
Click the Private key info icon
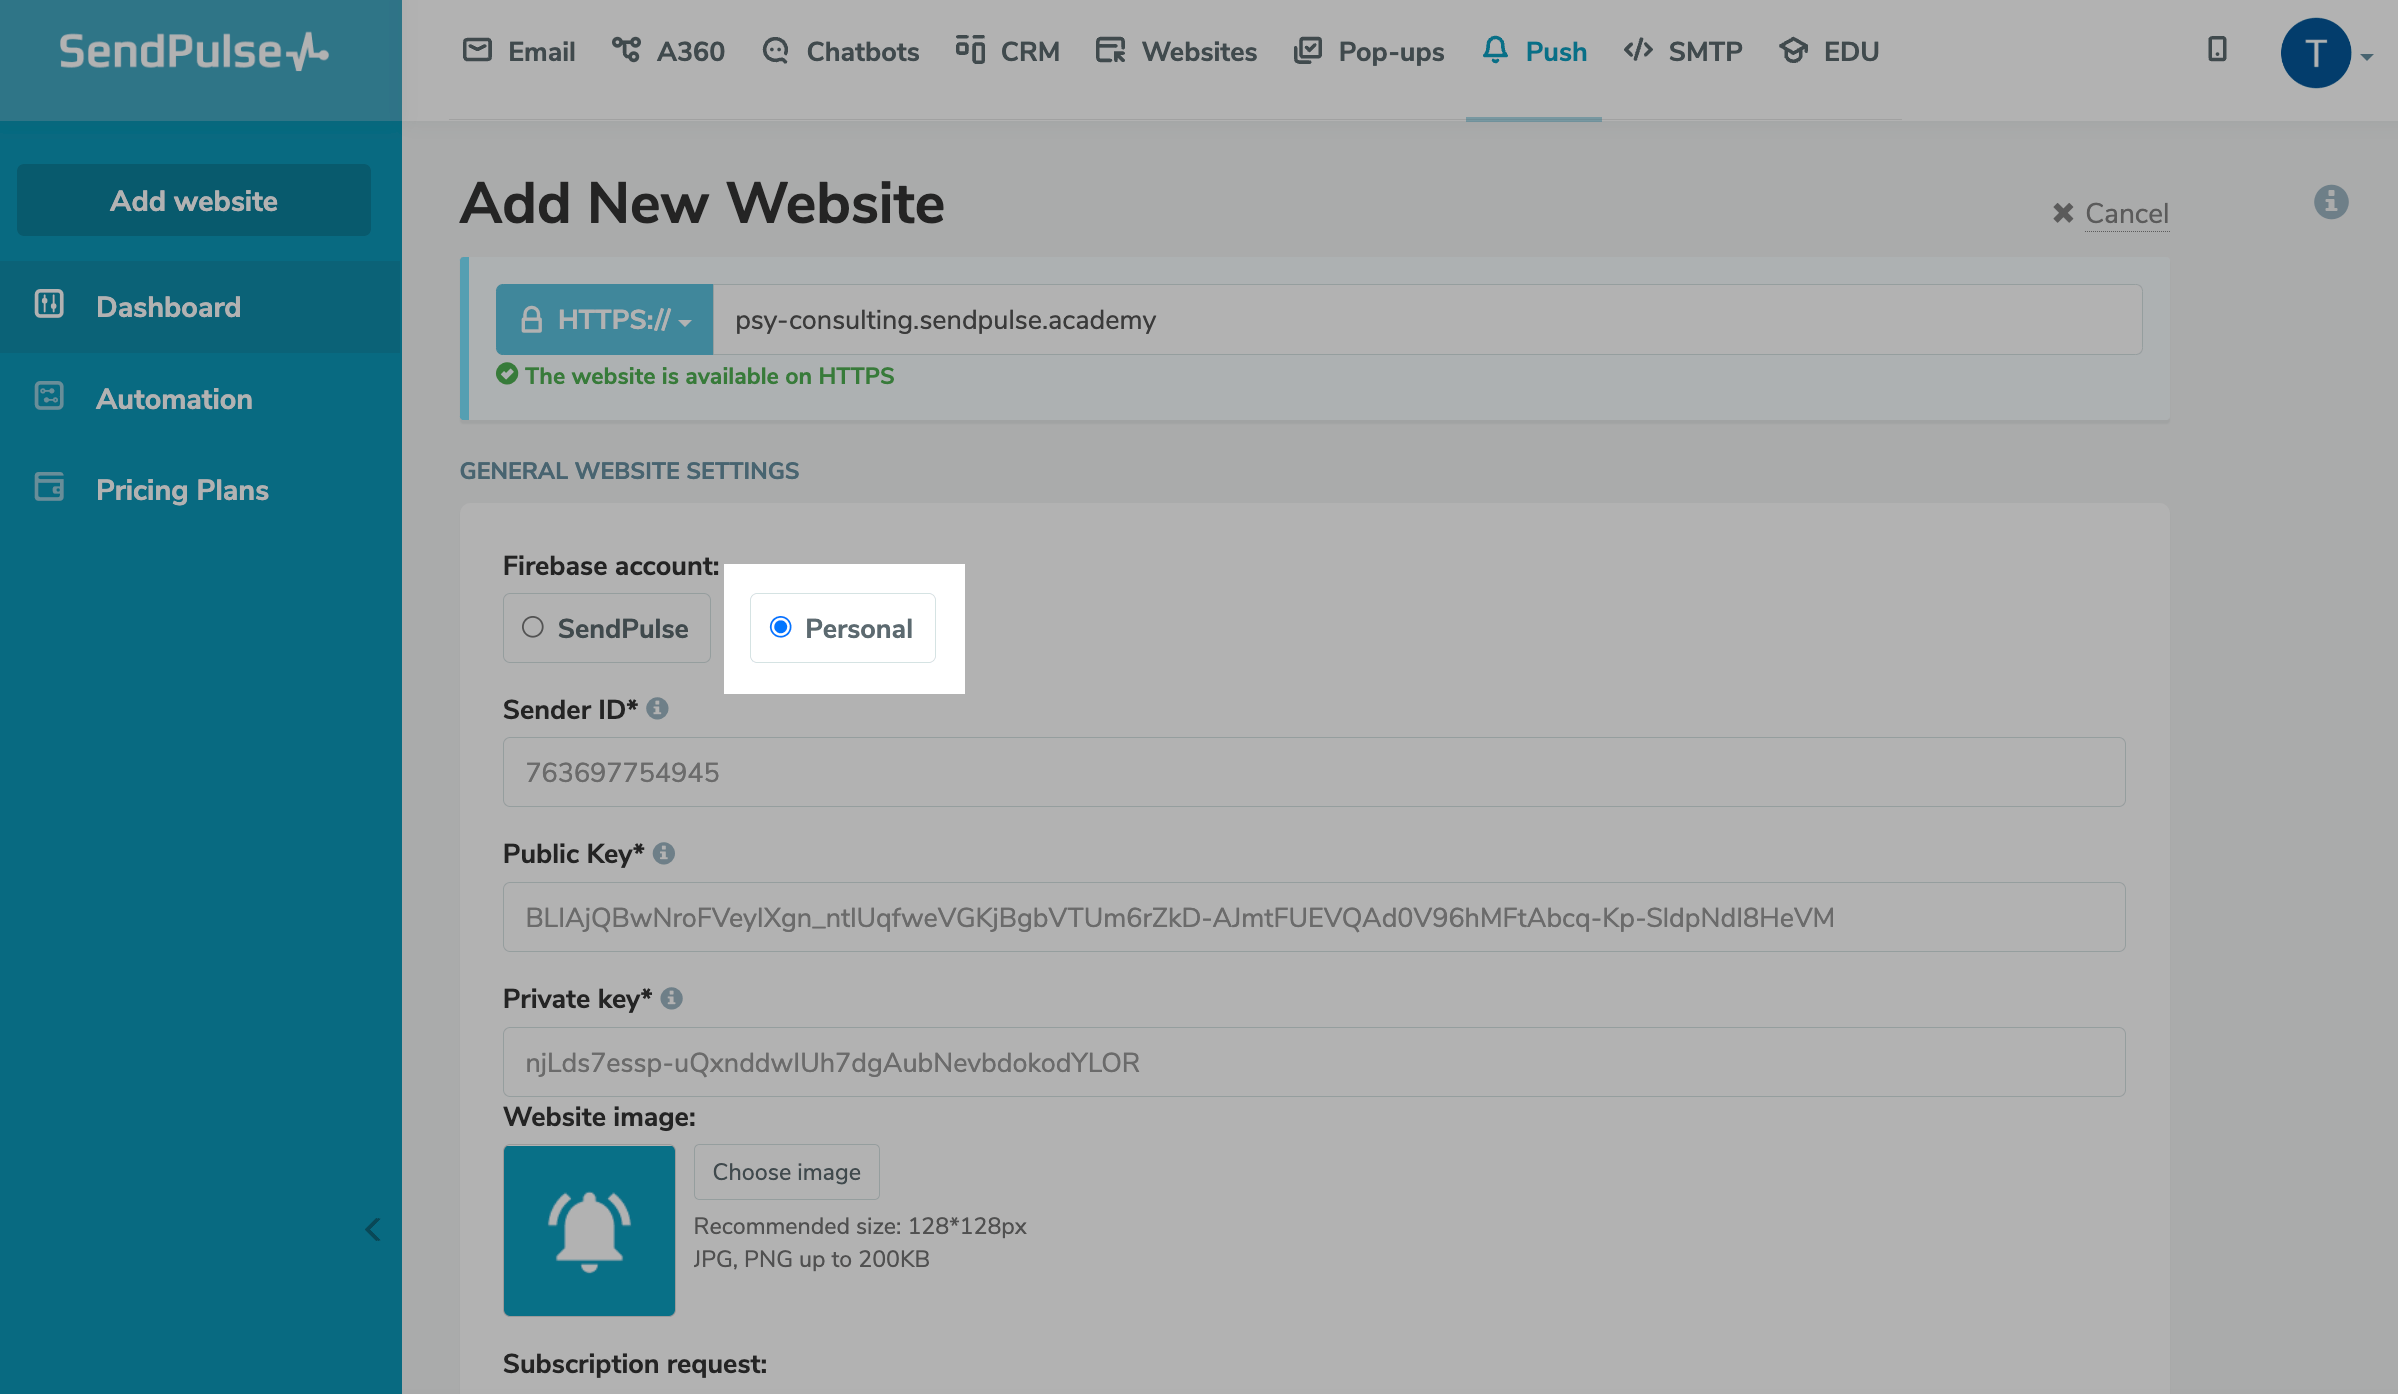tap(671, 998)
